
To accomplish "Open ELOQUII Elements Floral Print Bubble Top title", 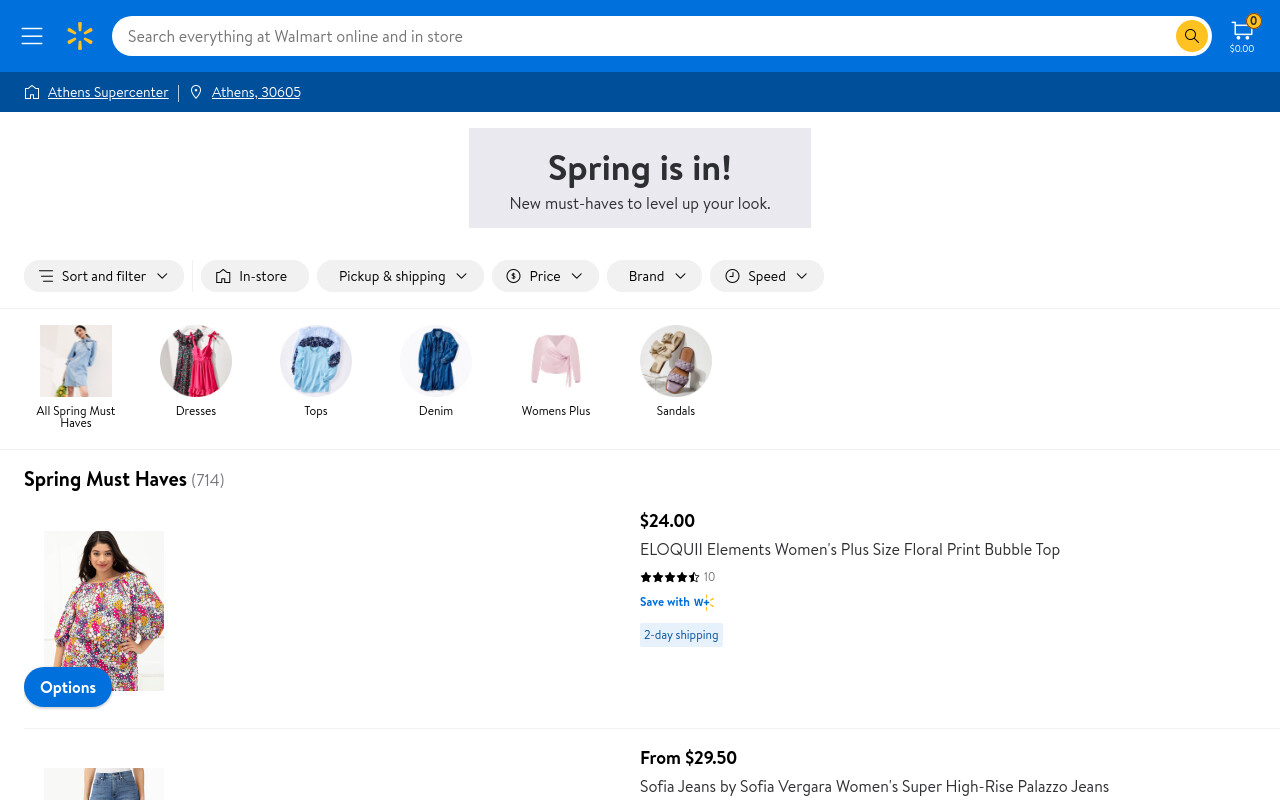I will pyautogui.click(x=850, y=549).
